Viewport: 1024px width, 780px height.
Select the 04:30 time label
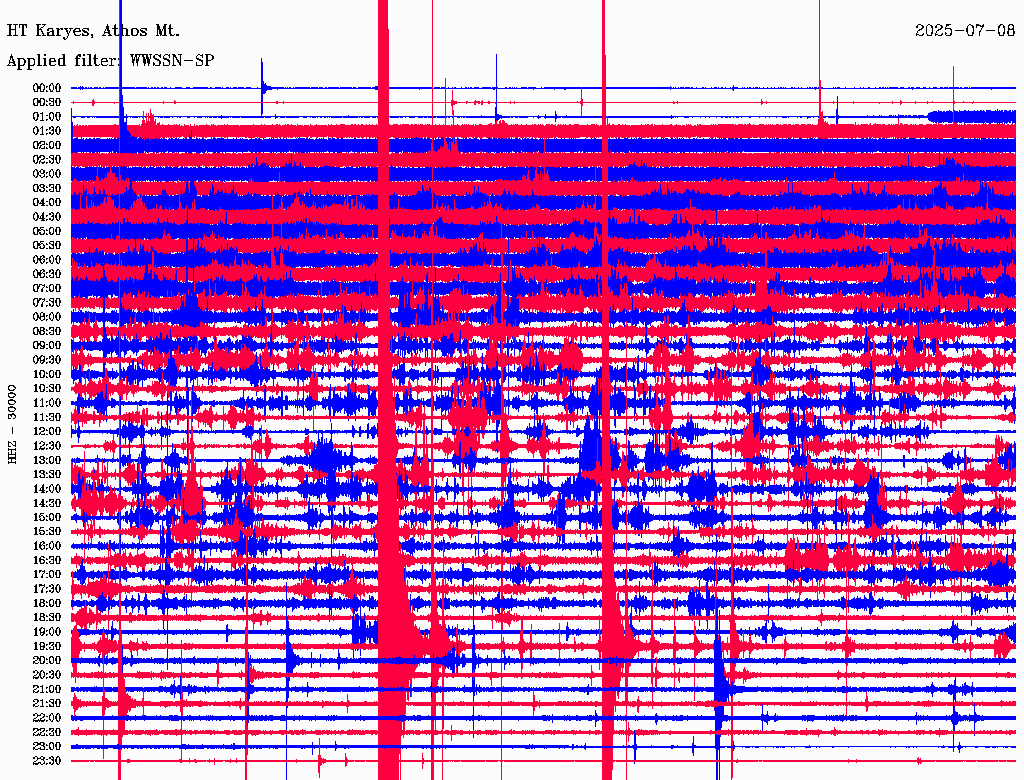[x=47, y=217]
